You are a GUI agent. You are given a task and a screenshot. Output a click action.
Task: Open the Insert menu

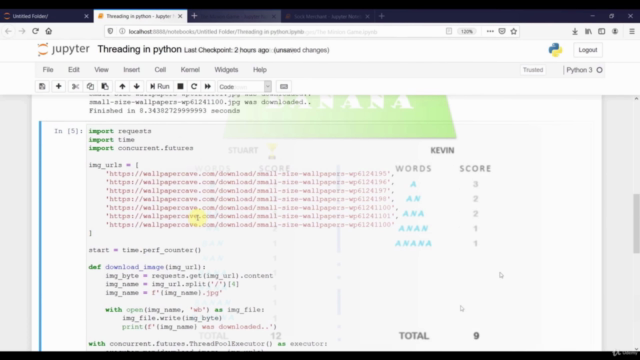(131, 70)
